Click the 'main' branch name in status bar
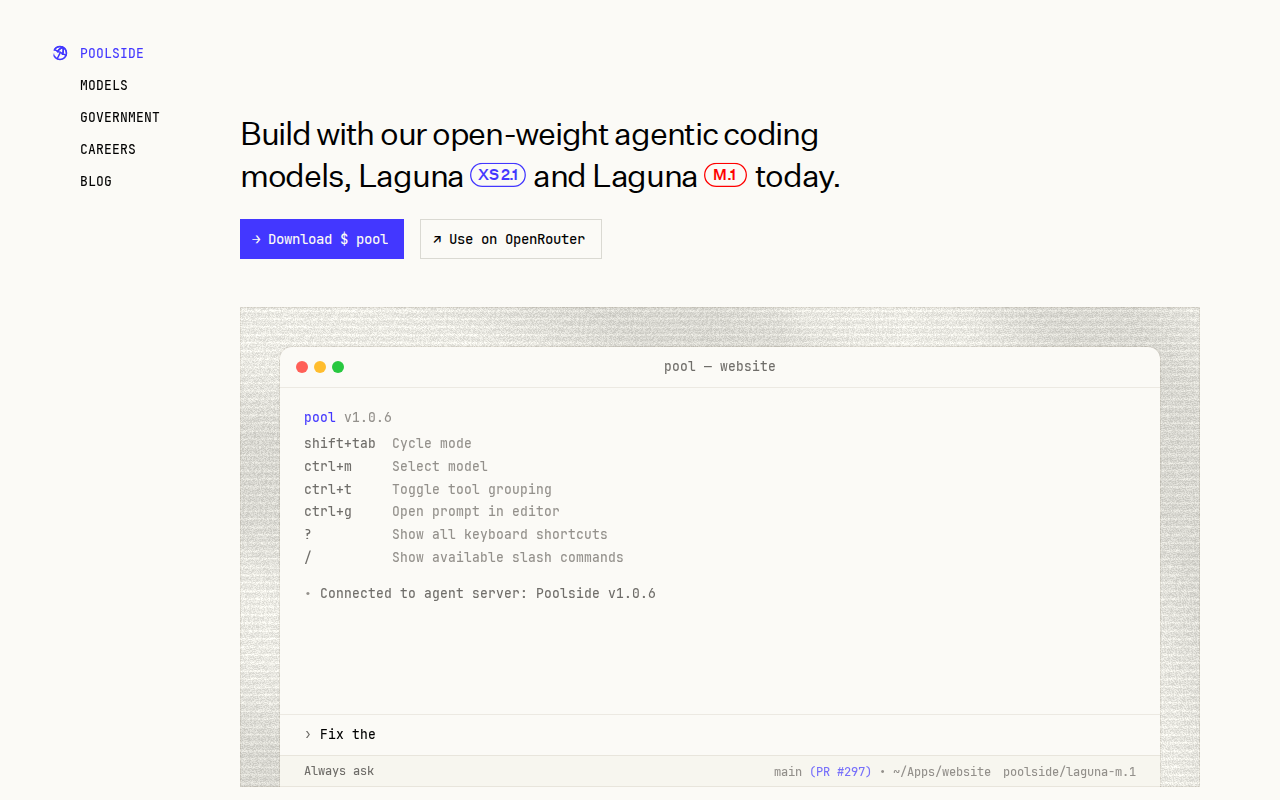Viewport: 1280px width, 800px height. coord(788,771)
